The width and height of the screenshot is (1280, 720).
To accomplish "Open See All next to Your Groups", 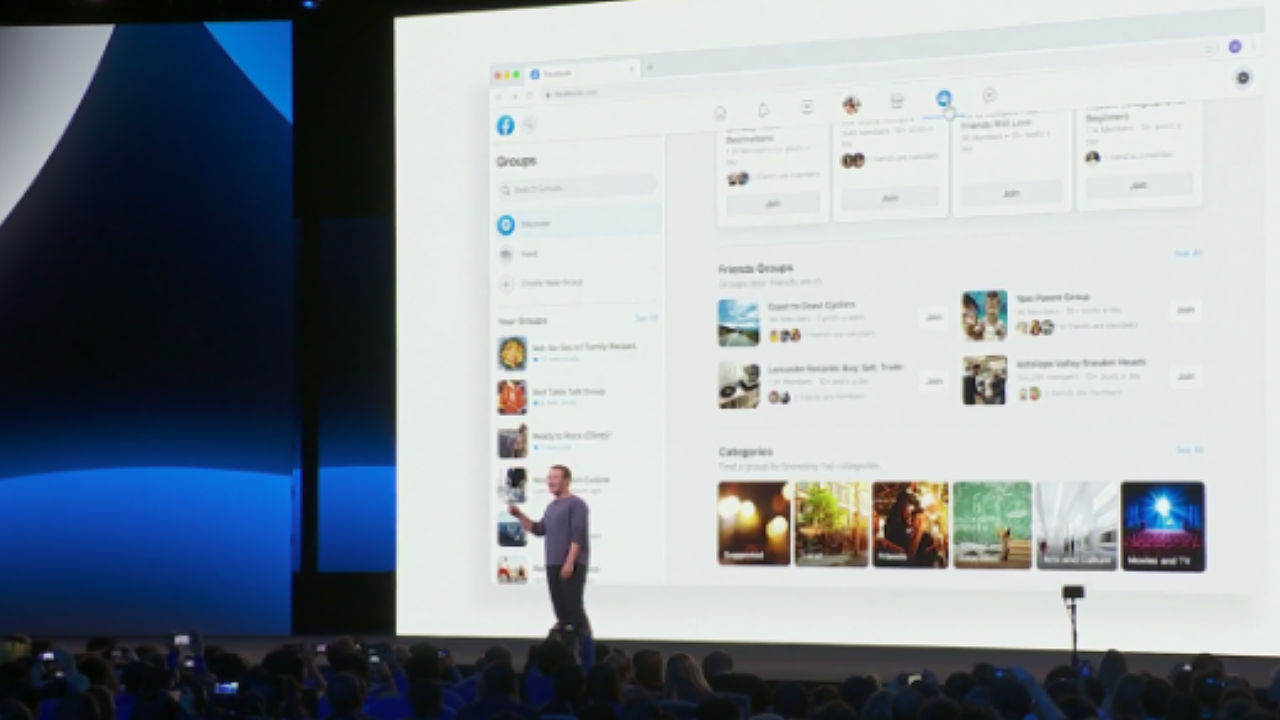I will click(646, 318).
